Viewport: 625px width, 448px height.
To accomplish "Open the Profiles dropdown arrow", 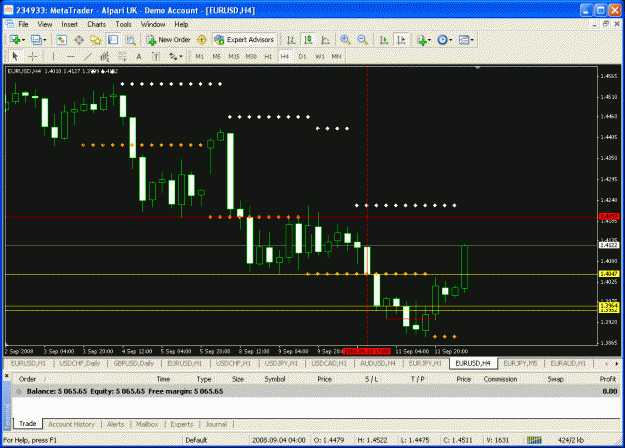I will pos(44,40).
